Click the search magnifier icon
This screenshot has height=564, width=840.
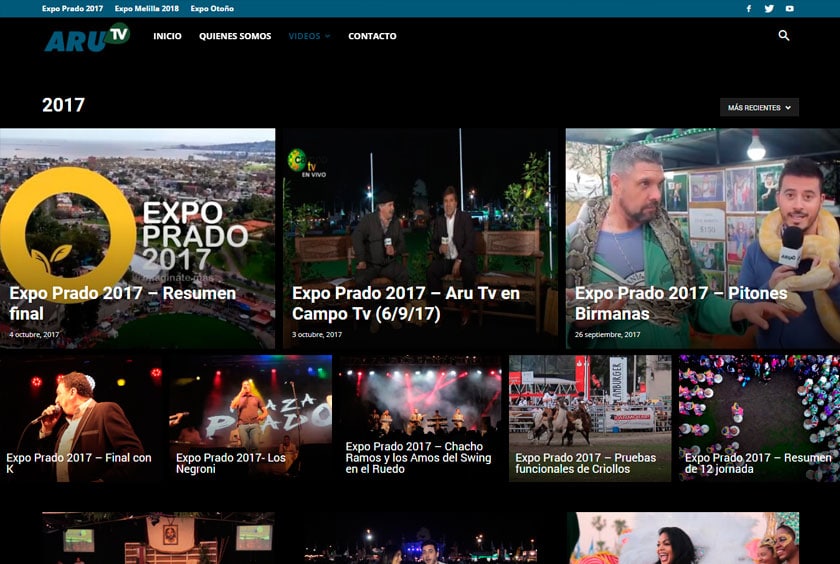783,35
